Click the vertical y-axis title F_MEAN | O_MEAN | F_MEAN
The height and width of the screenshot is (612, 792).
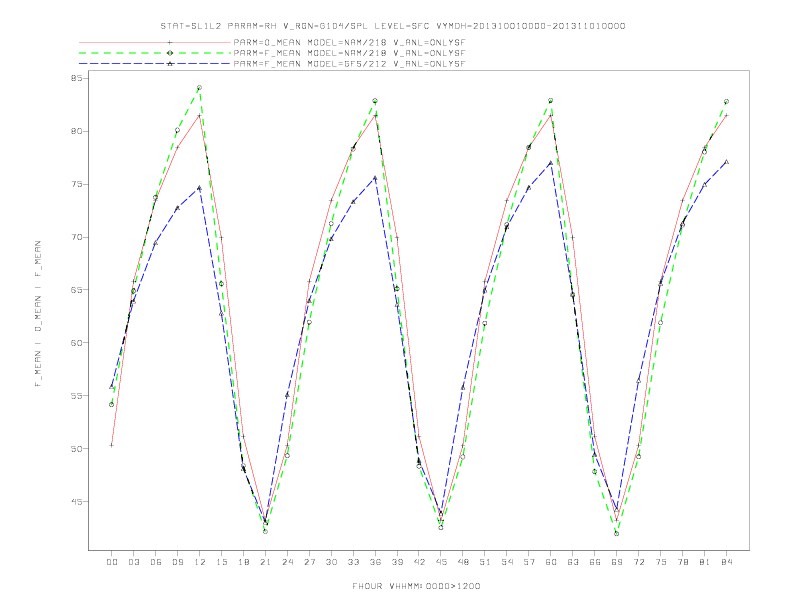pyautogui.click(x=38, y=314)
